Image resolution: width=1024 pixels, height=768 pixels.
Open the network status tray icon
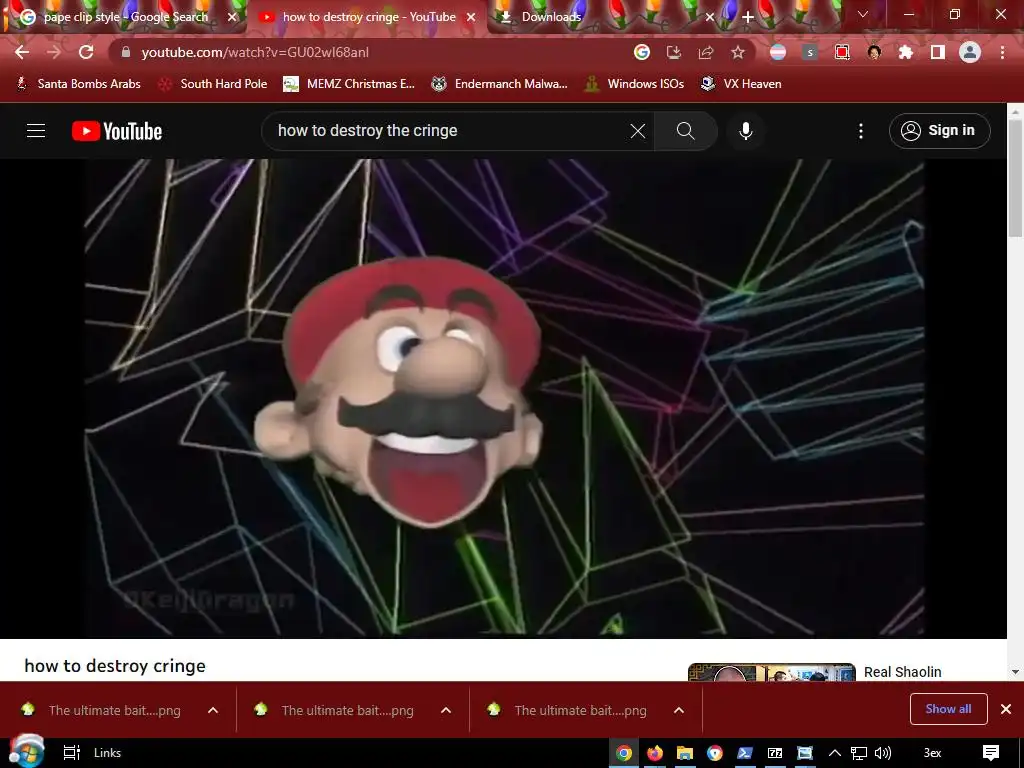point(859,753)
